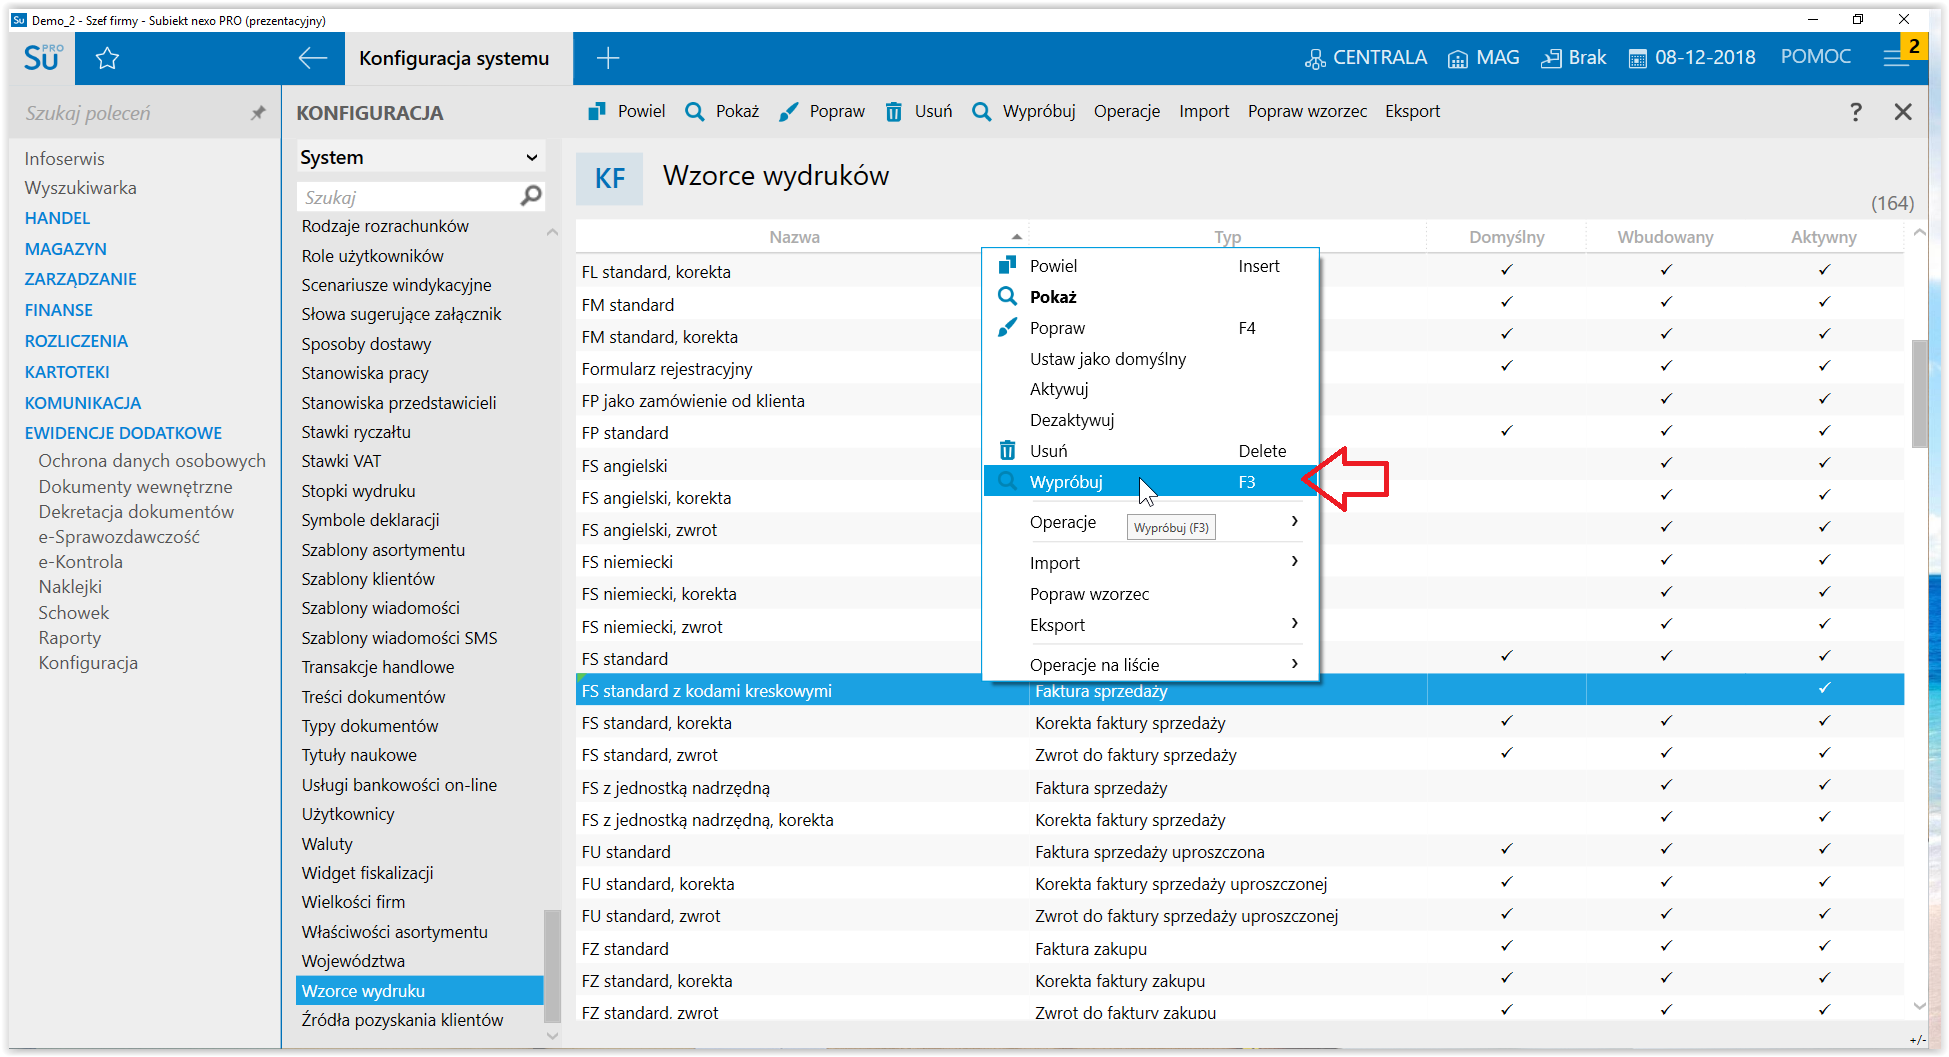Screen dimensions: 1949x1057
Task: Toggle Domyślny checkmark for FS standard, zwrot
Action: (x=1507, y=753)
